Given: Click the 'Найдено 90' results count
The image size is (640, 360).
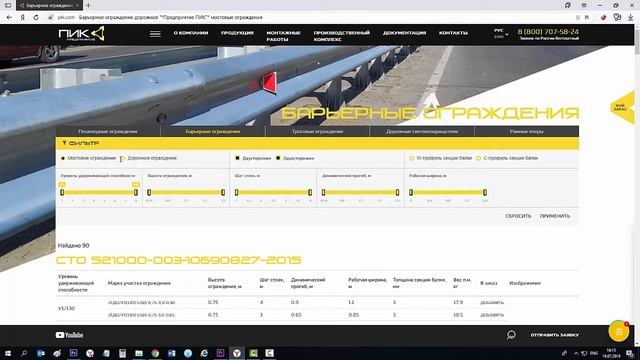Looking at the screenshot, I should click(x=73, y=246).
